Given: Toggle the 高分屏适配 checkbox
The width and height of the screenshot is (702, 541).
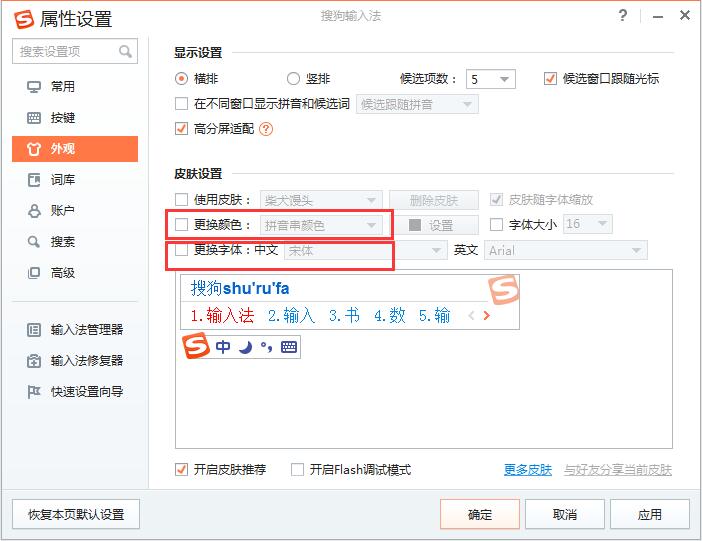Looking at the screenshot, I should [x=181, y=129].
